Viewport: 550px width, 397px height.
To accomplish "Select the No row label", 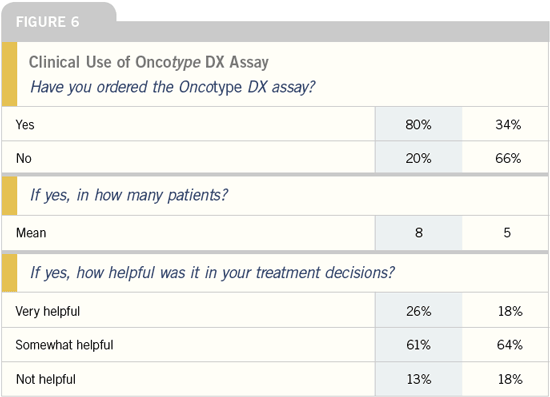I will click(x=24, y=158).
